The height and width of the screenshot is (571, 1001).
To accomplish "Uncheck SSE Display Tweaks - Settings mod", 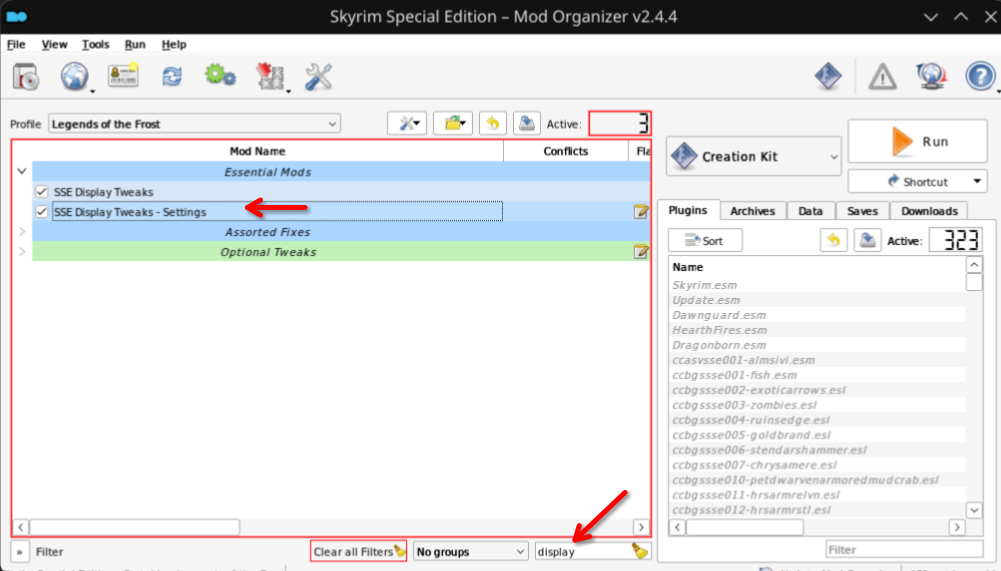I will tap(41, 211).
